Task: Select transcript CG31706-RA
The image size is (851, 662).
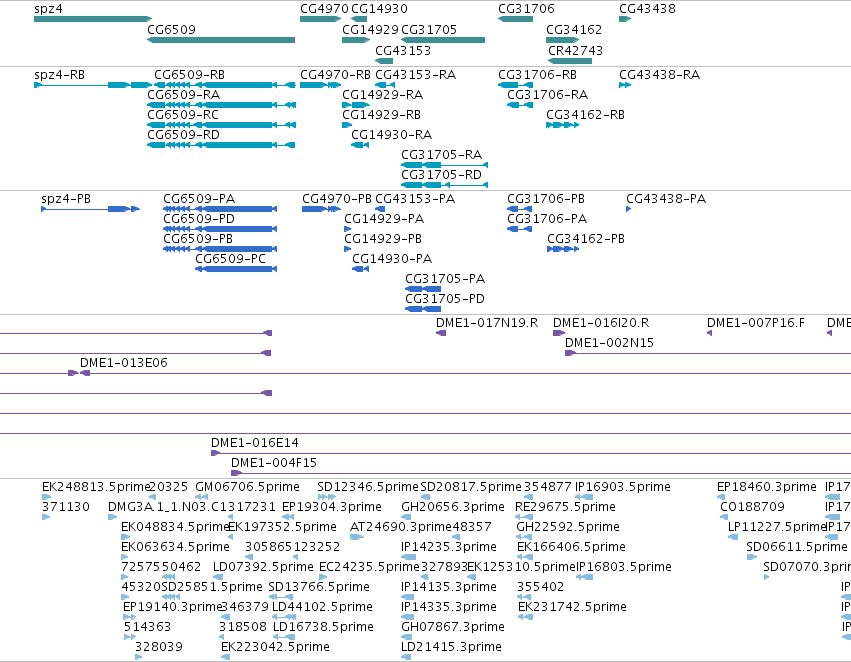Action: 520,105
